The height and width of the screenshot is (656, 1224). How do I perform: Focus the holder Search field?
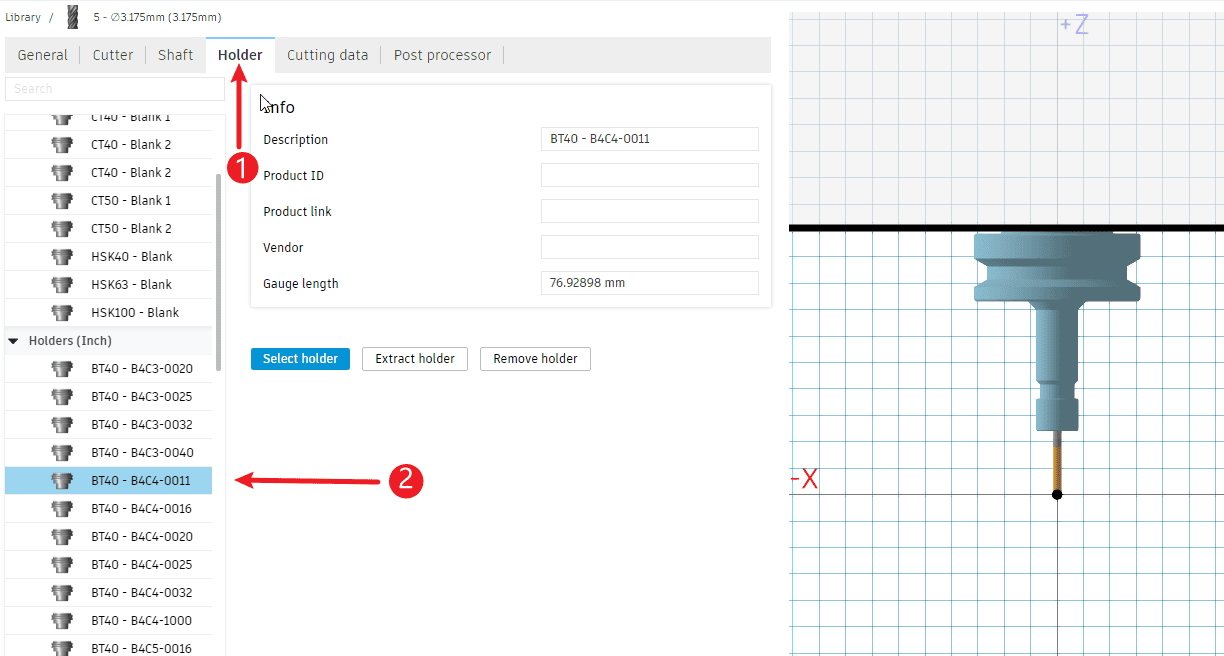(114, 89)
